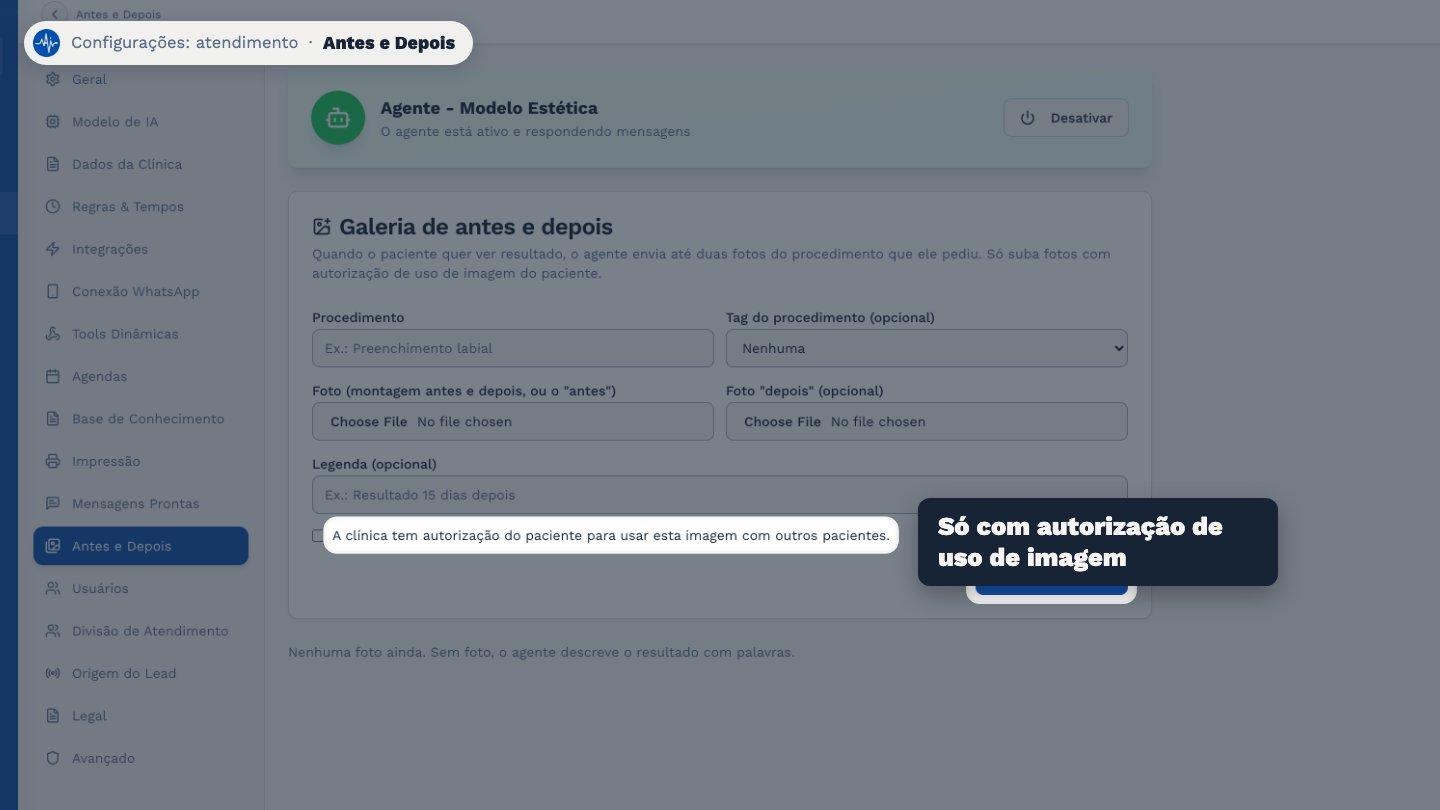Viewport: 1440px width, 810px height.
Task: Click the Legenda optional text field
Action: point(720,495)
